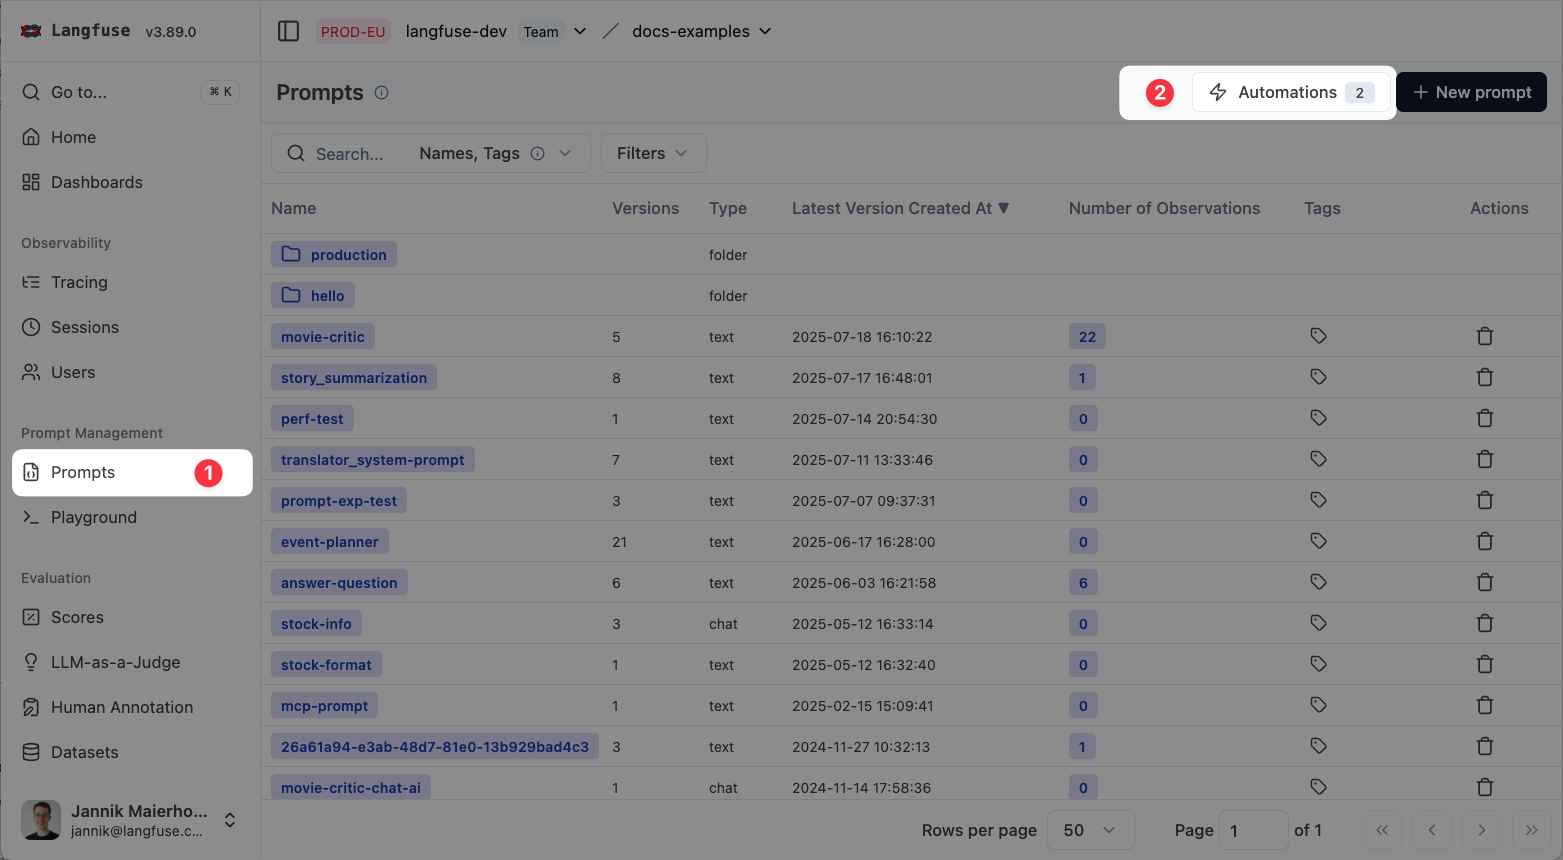The height and width of the screenshot is (860, 1563).
Task: Open Tracing in the sidebar
Action: 79,282
